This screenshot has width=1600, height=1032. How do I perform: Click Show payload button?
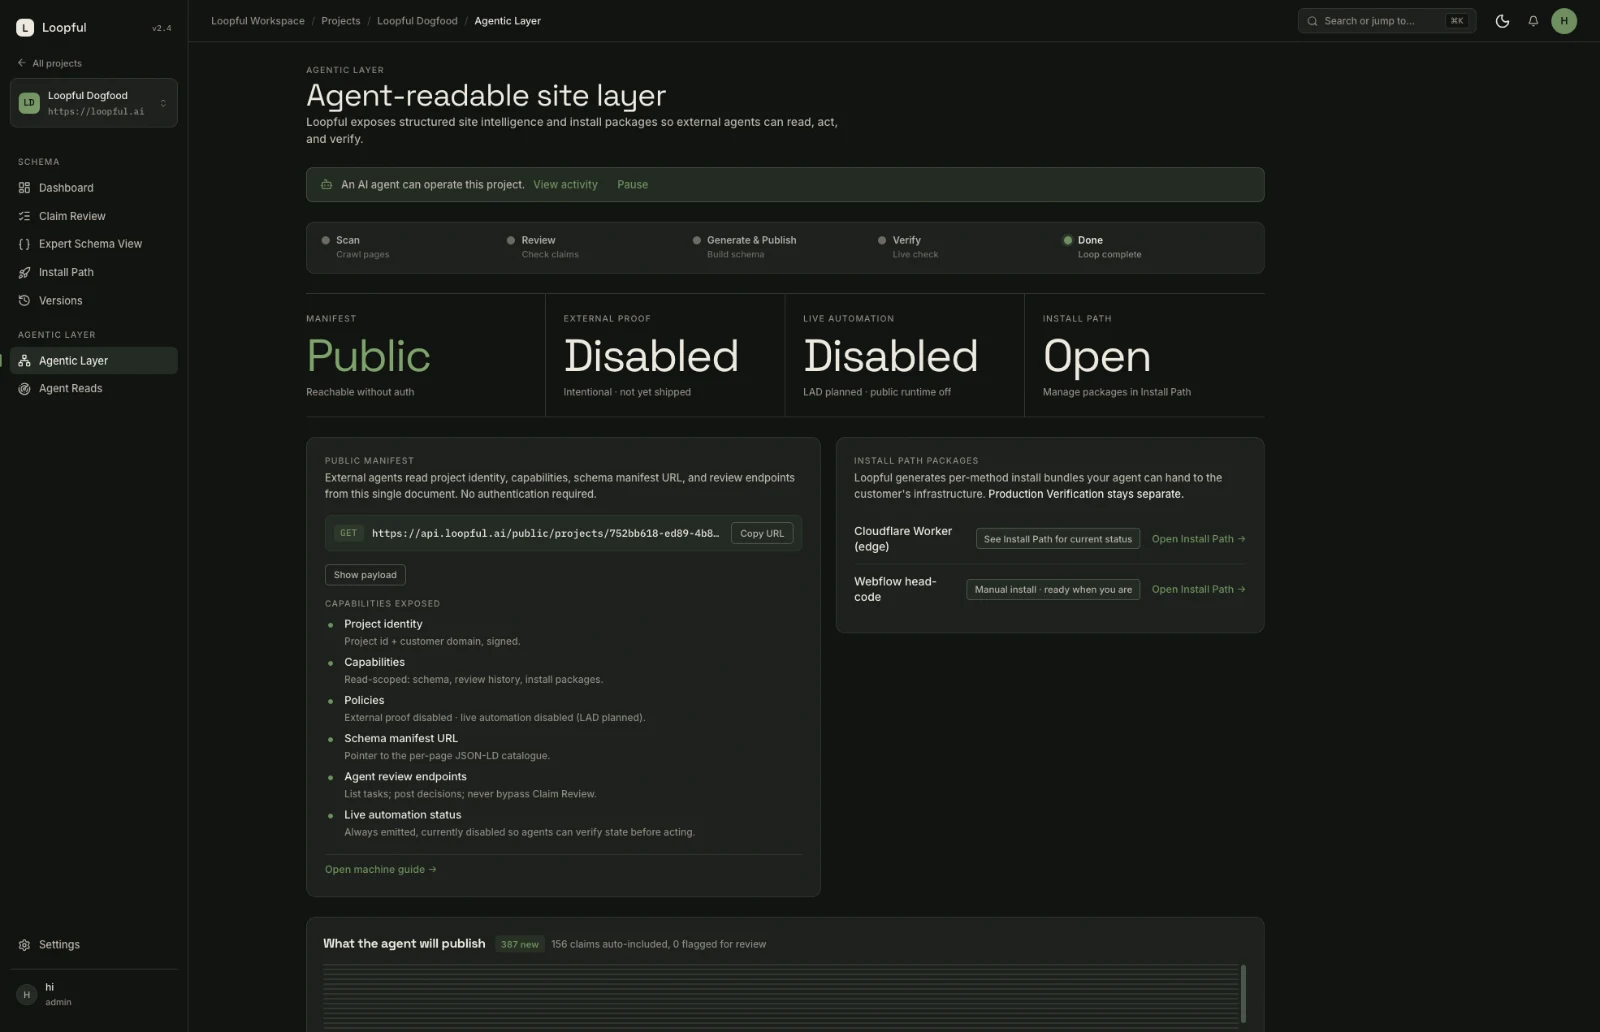(x=365, y=575)
